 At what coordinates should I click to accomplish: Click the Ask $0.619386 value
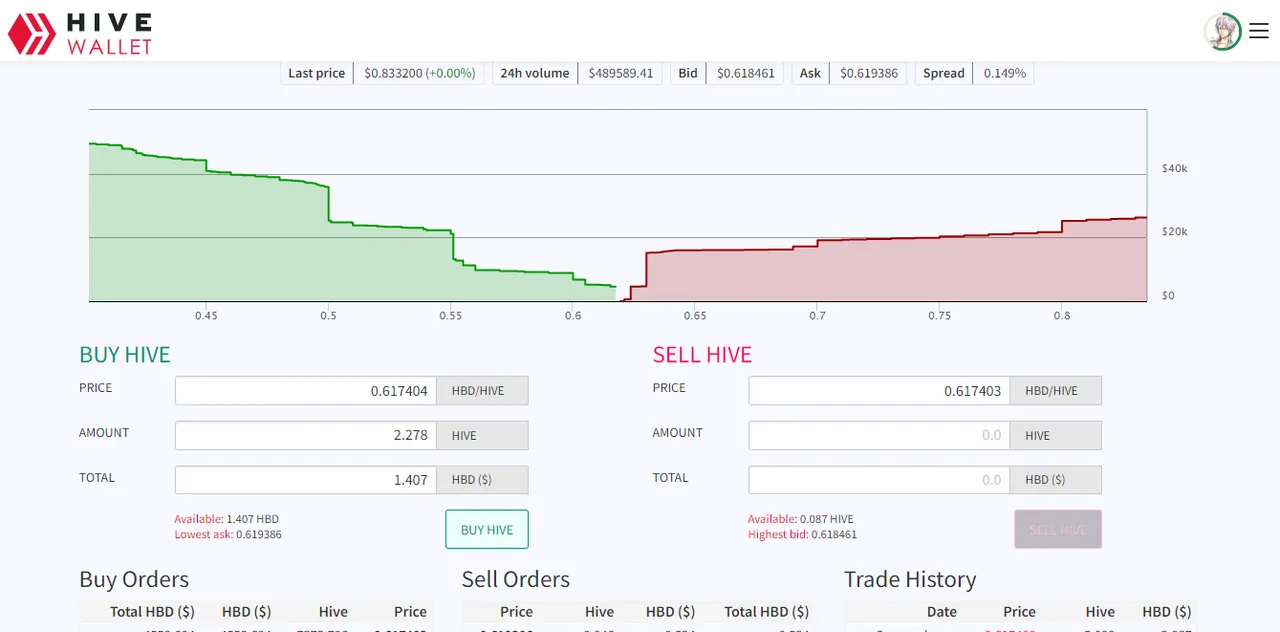click(869, 73)
